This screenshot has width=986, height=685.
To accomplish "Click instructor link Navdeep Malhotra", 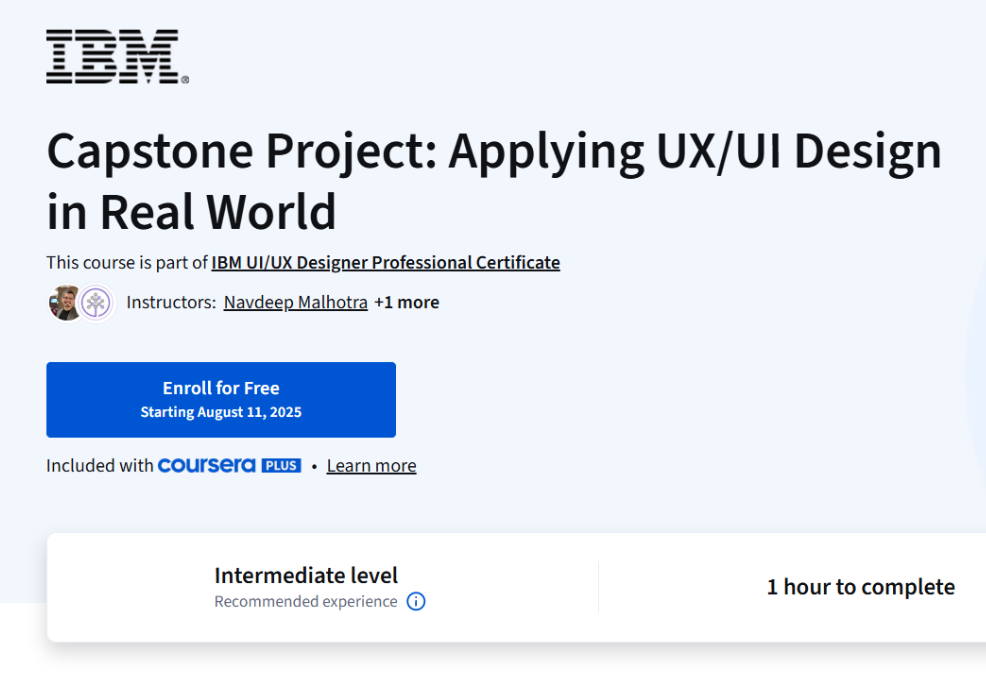I will pos(295,302).
